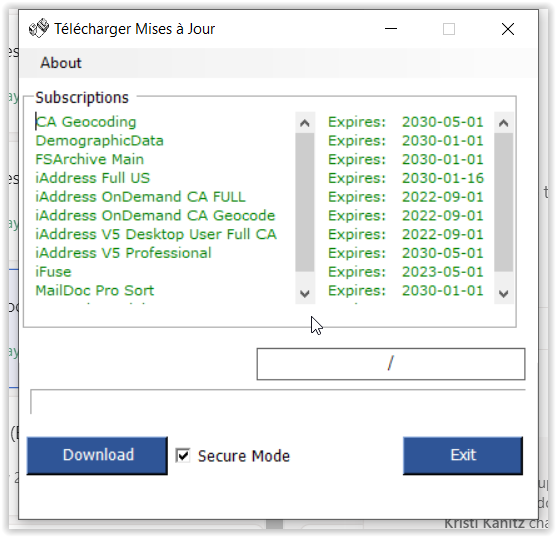The height and width of the screenshot is (537, 556).
Task: Click the expiry list's scroll up arrow
Action: (x=504, y=123)
